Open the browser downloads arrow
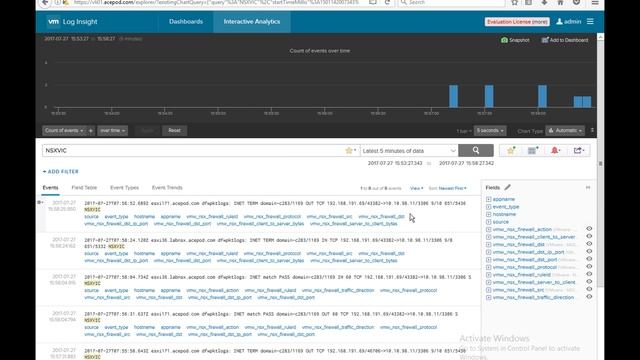The width and height of the screenshot is (640, 360). point(544,2)
